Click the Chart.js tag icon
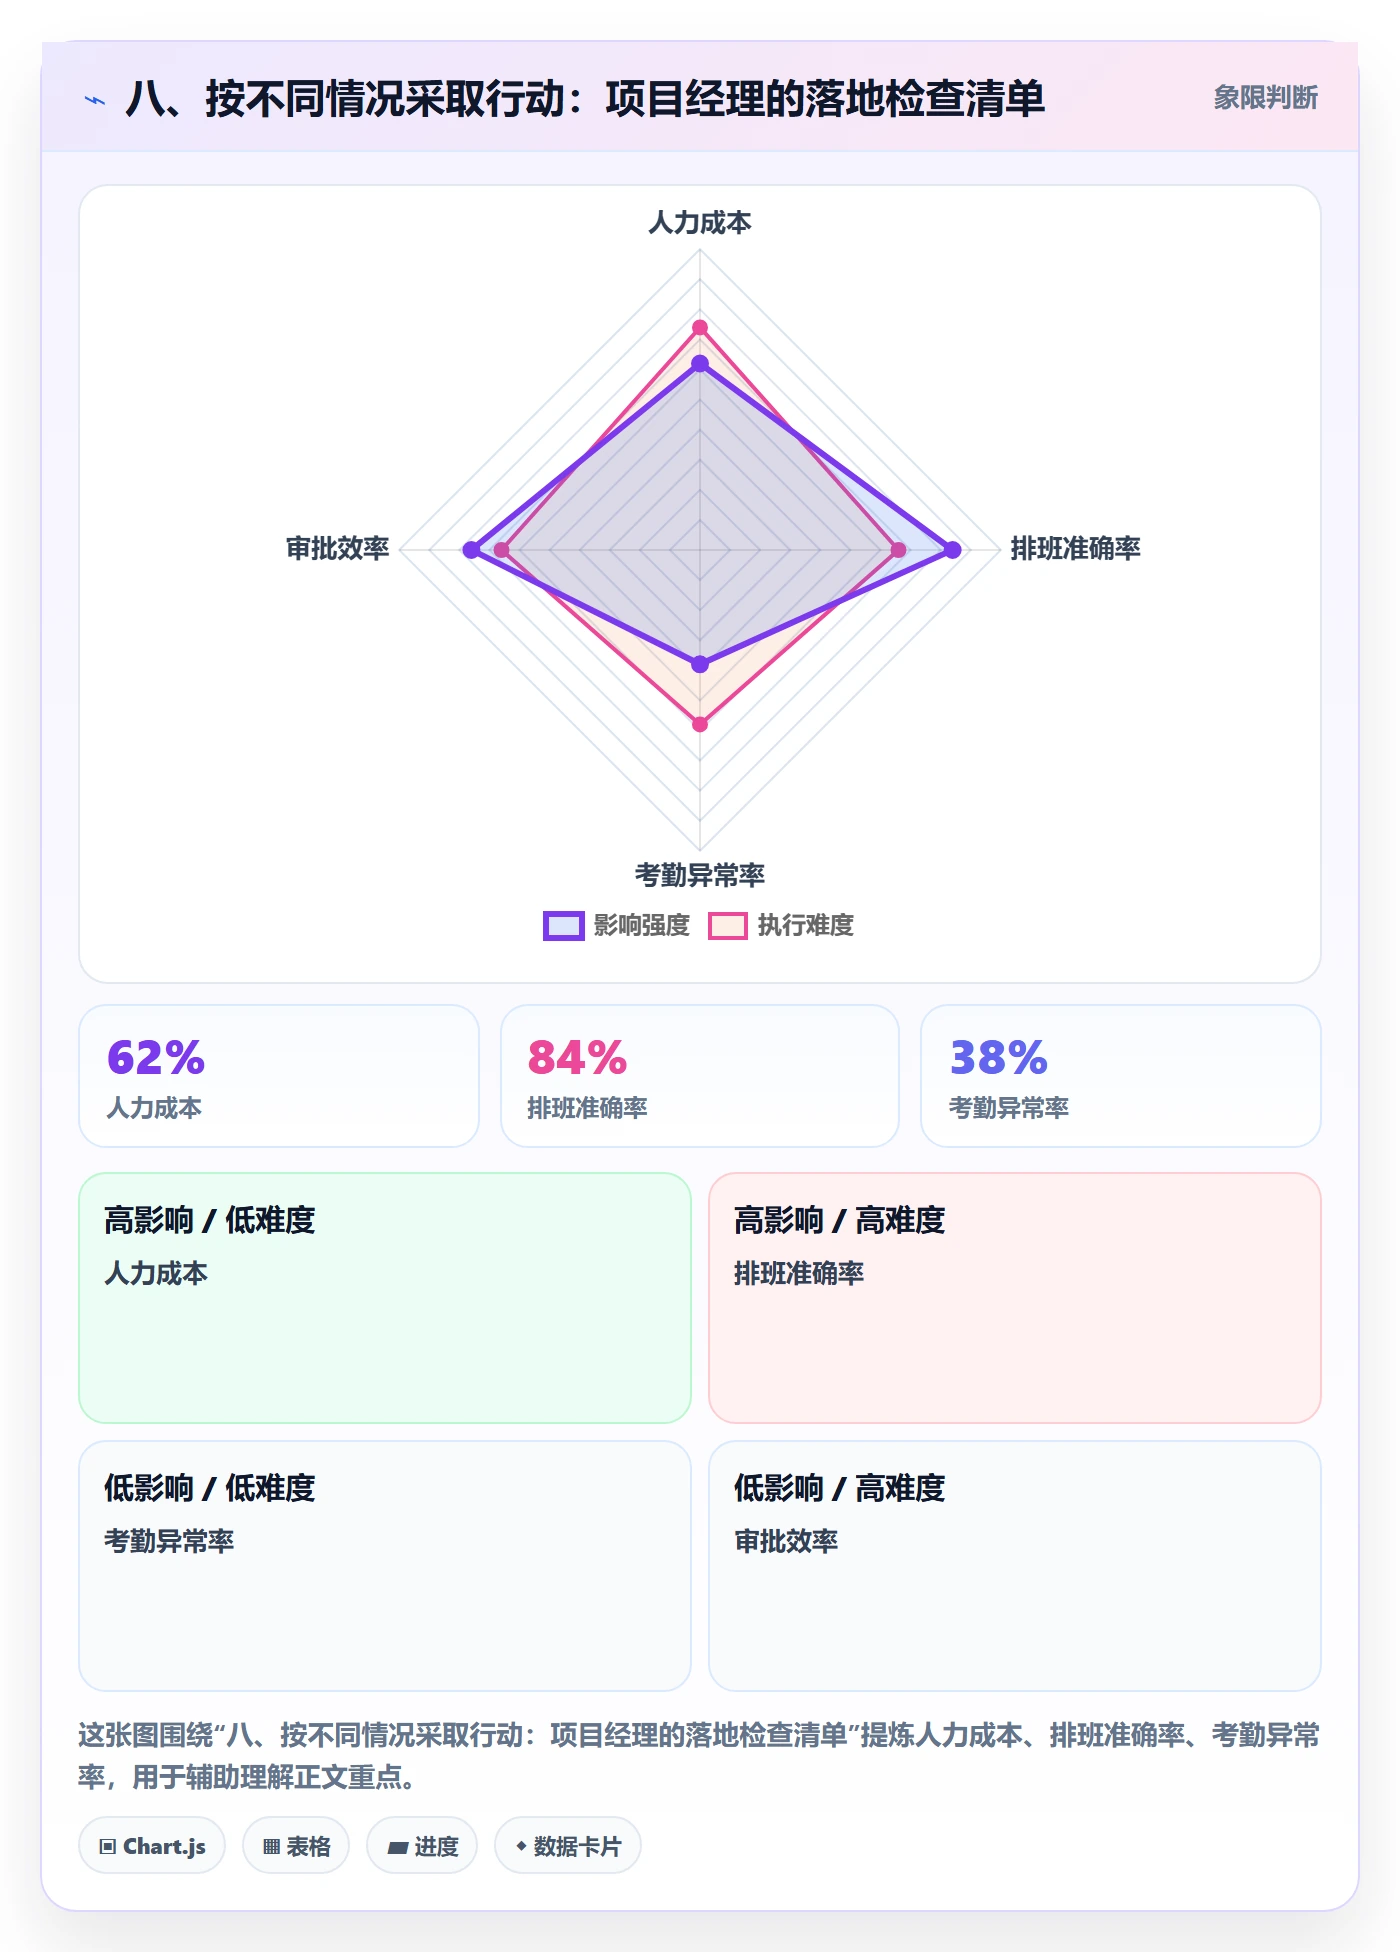1400x1952 pixels. [108, 1846]
